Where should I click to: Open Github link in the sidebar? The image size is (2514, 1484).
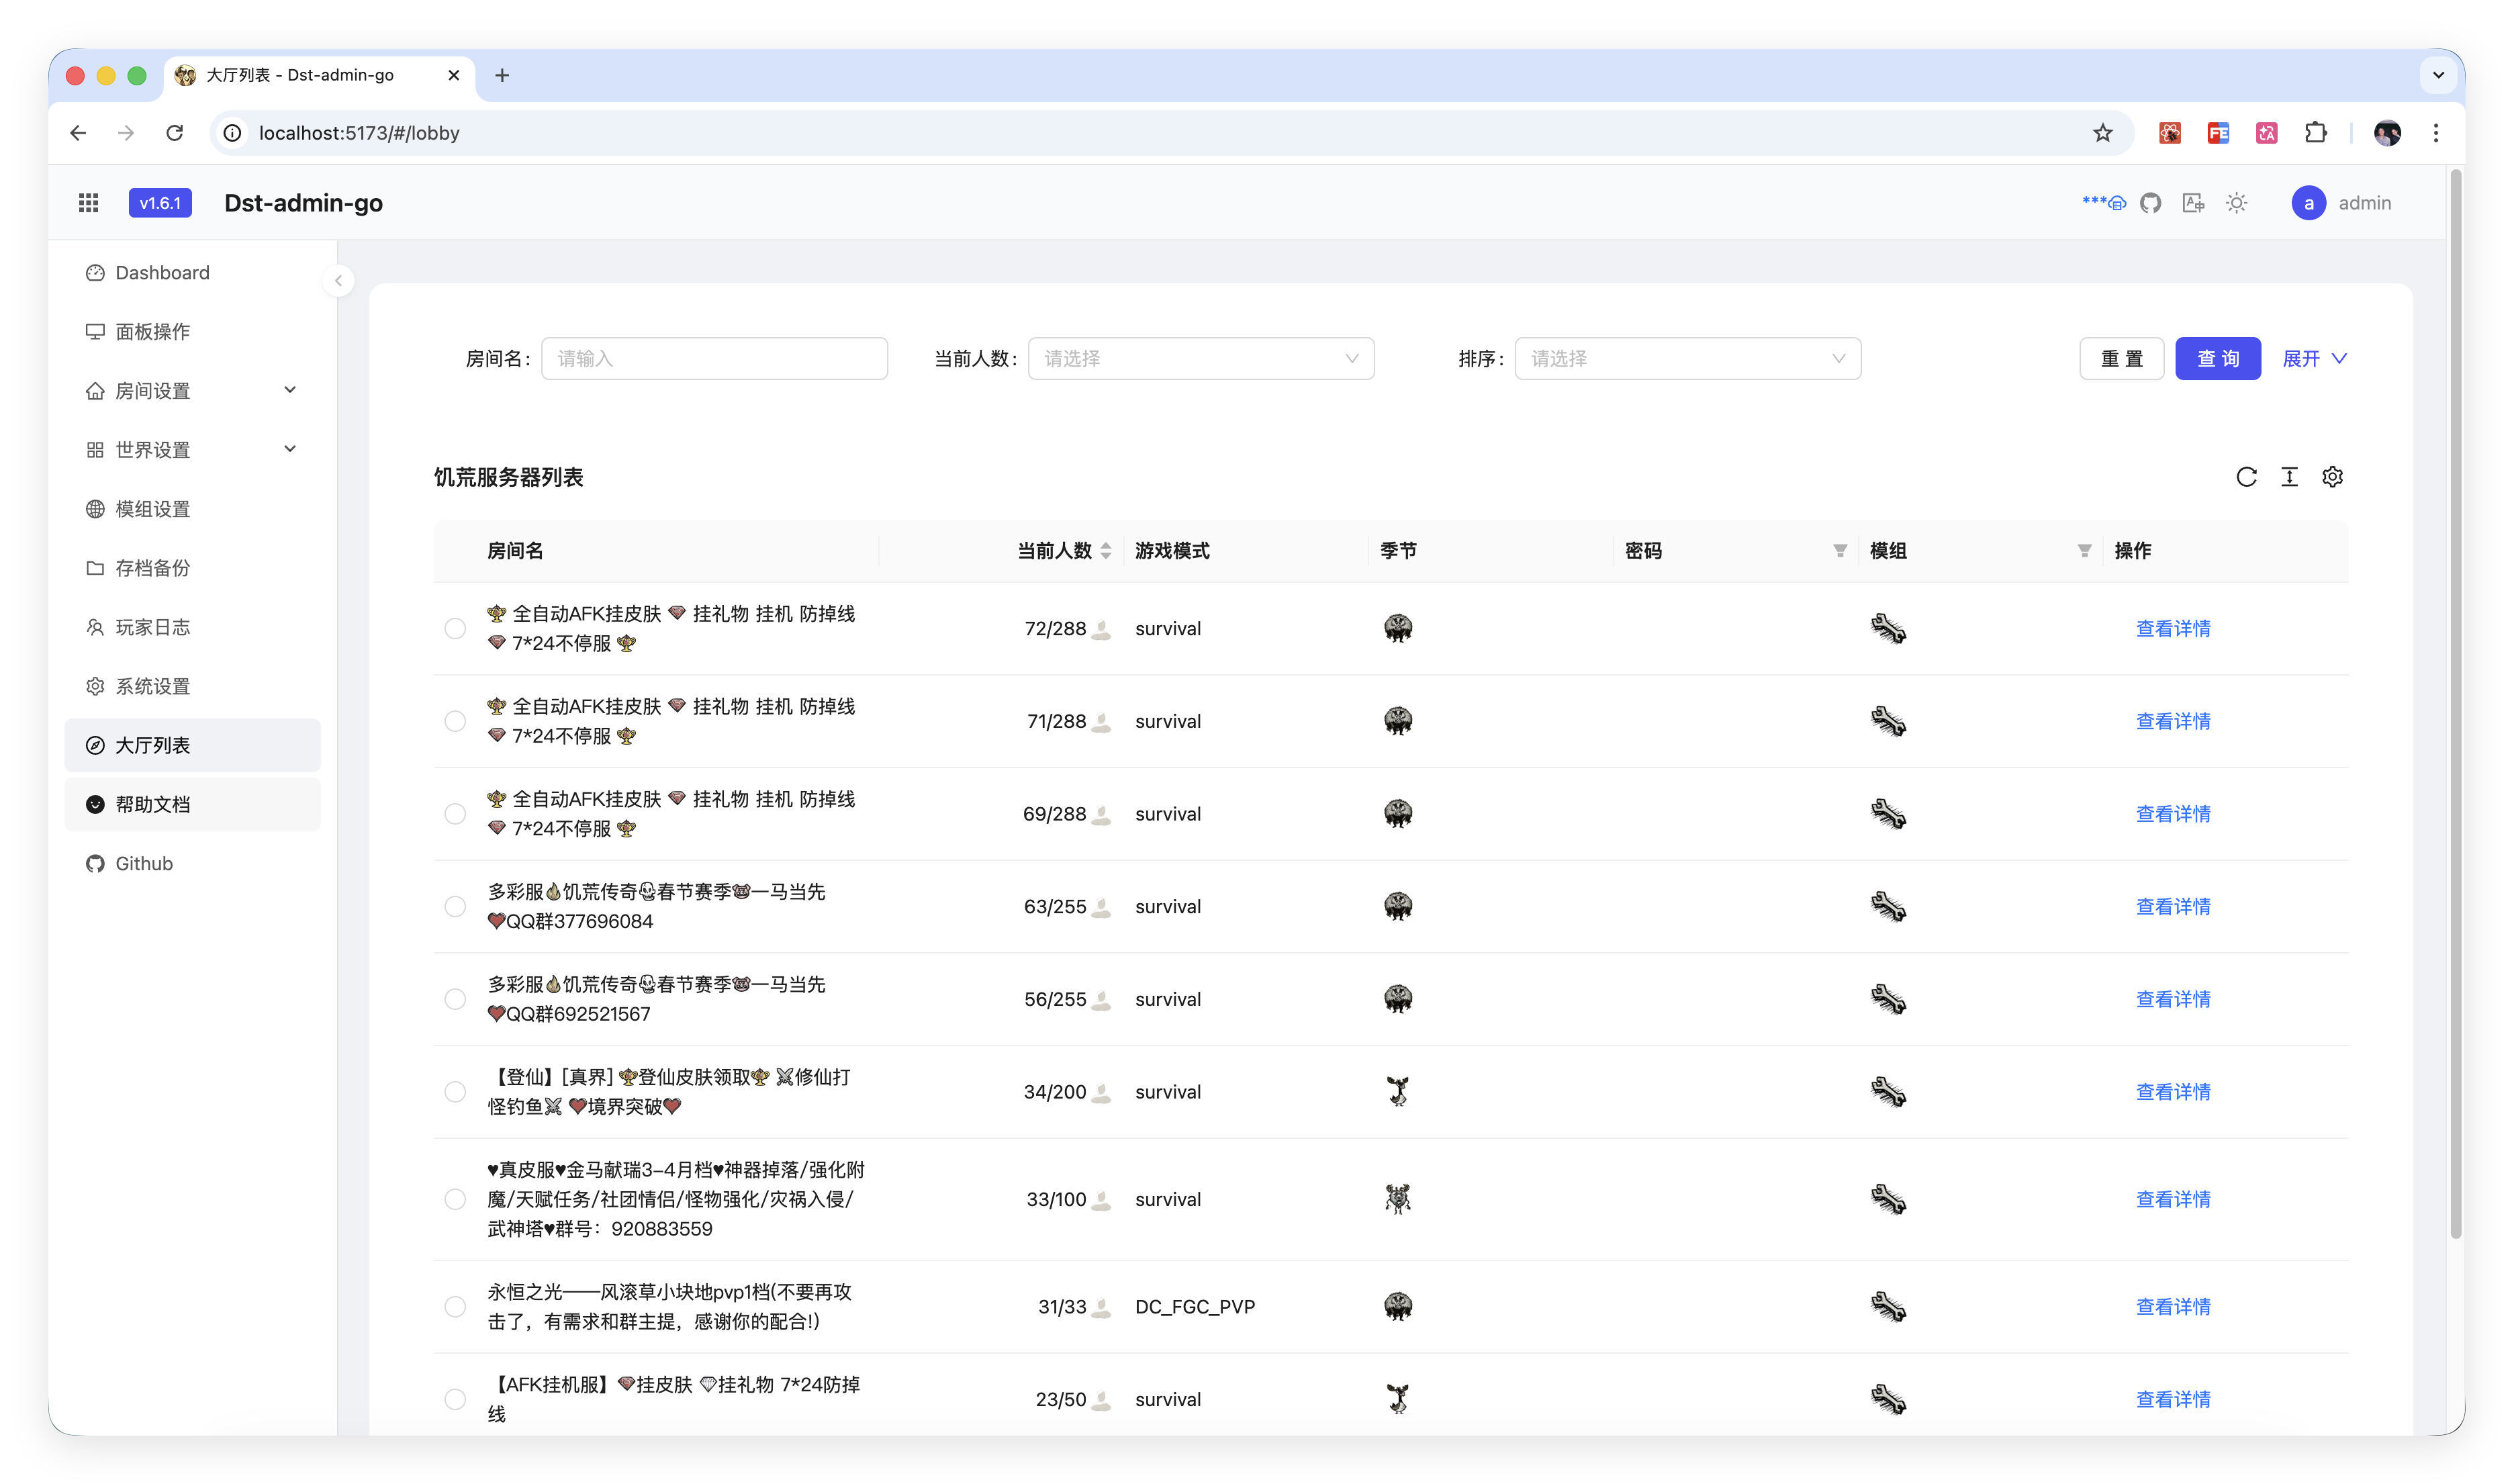(192, 863)
